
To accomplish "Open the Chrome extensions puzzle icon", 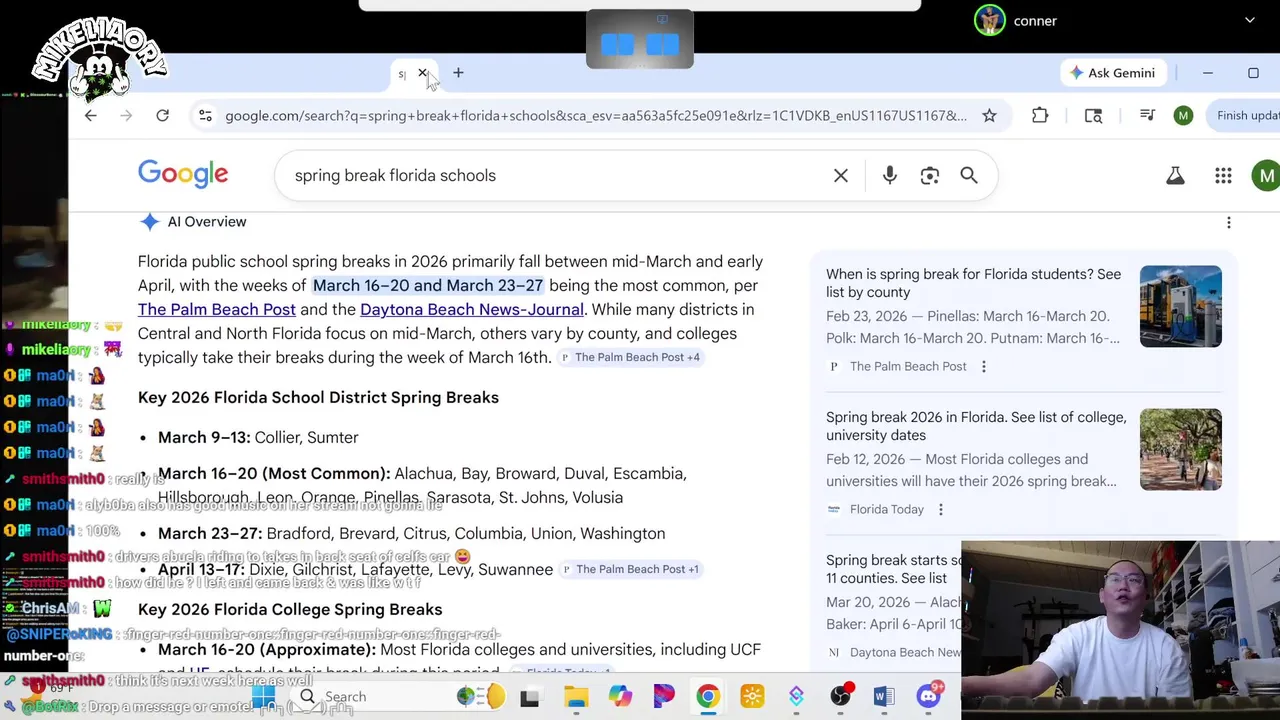I will (x=1040, y=116).
